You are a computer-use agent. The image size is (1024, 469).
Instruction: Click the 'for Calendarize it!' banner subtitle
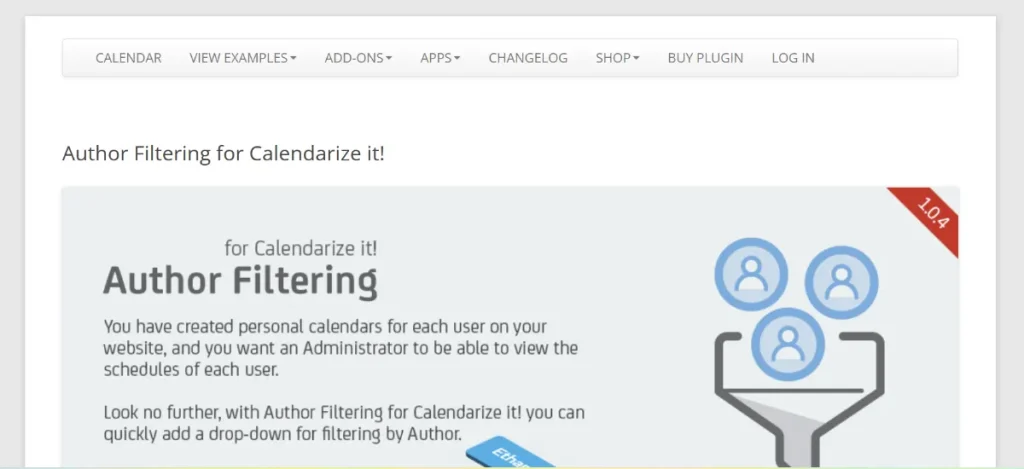[x=301, y=249]
